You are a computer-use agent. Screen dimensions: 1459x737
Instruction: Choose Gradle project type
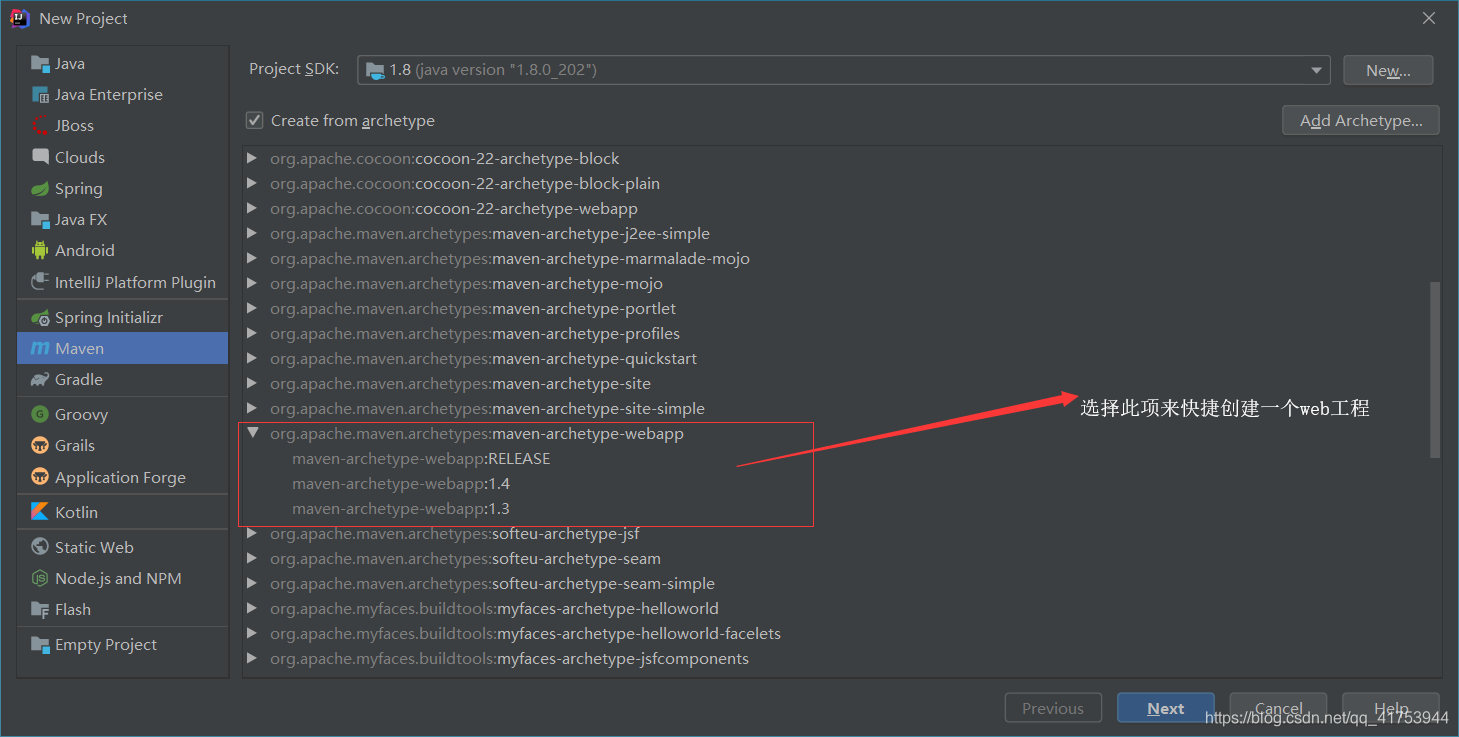(x=123, y=379)
